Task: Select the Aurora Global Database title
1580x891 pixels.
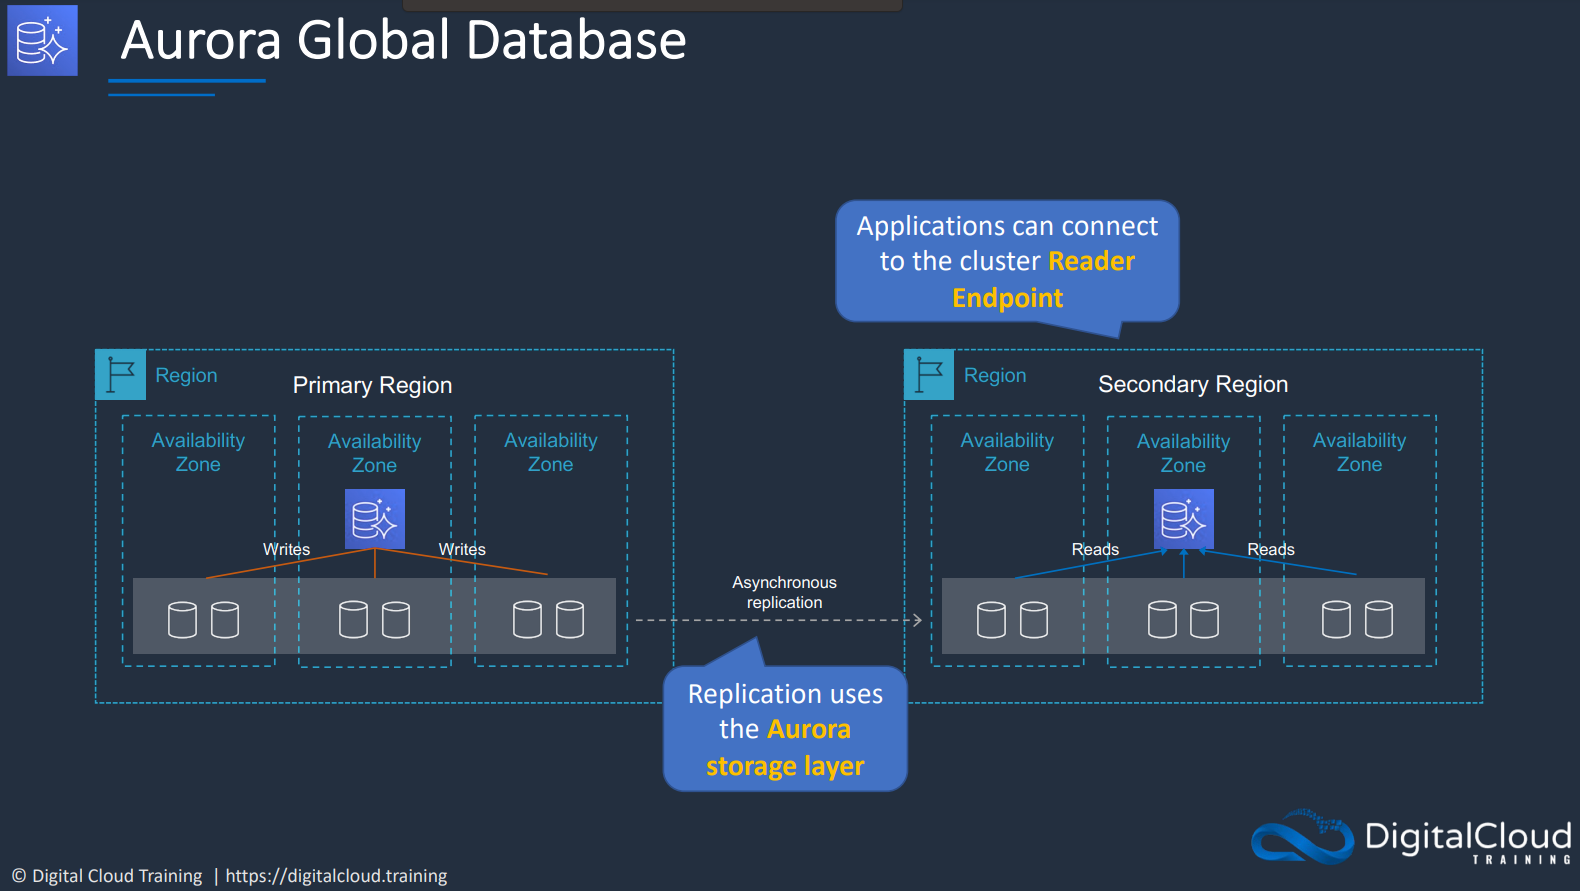Action: 403,41
